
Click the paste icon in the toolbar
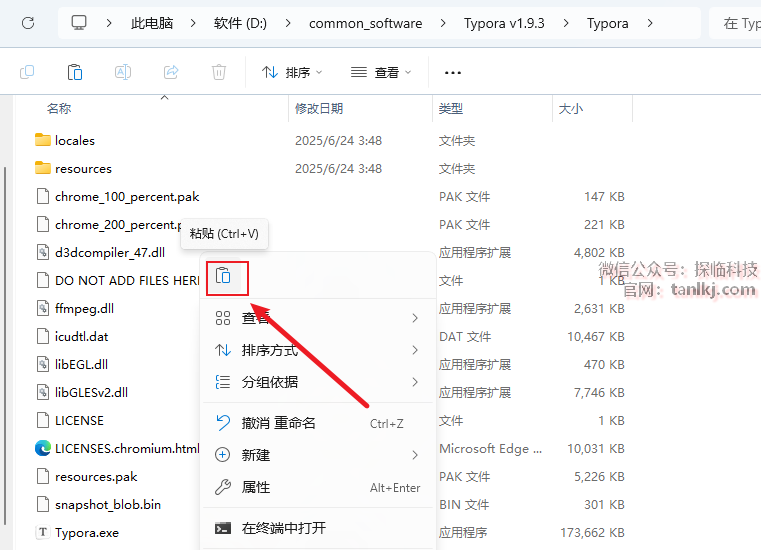coord(75,72)
